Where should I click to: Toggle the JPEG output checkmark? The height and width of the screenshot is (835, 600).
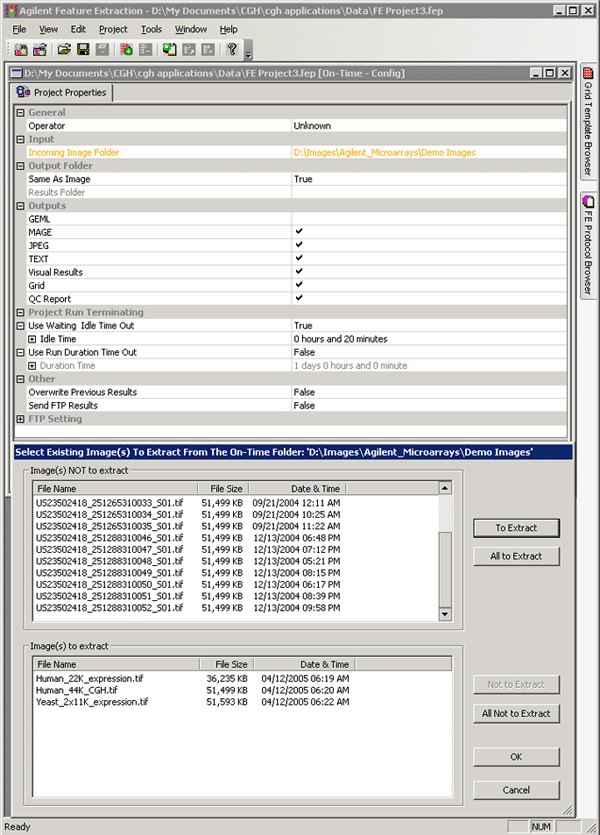point(298,245)
